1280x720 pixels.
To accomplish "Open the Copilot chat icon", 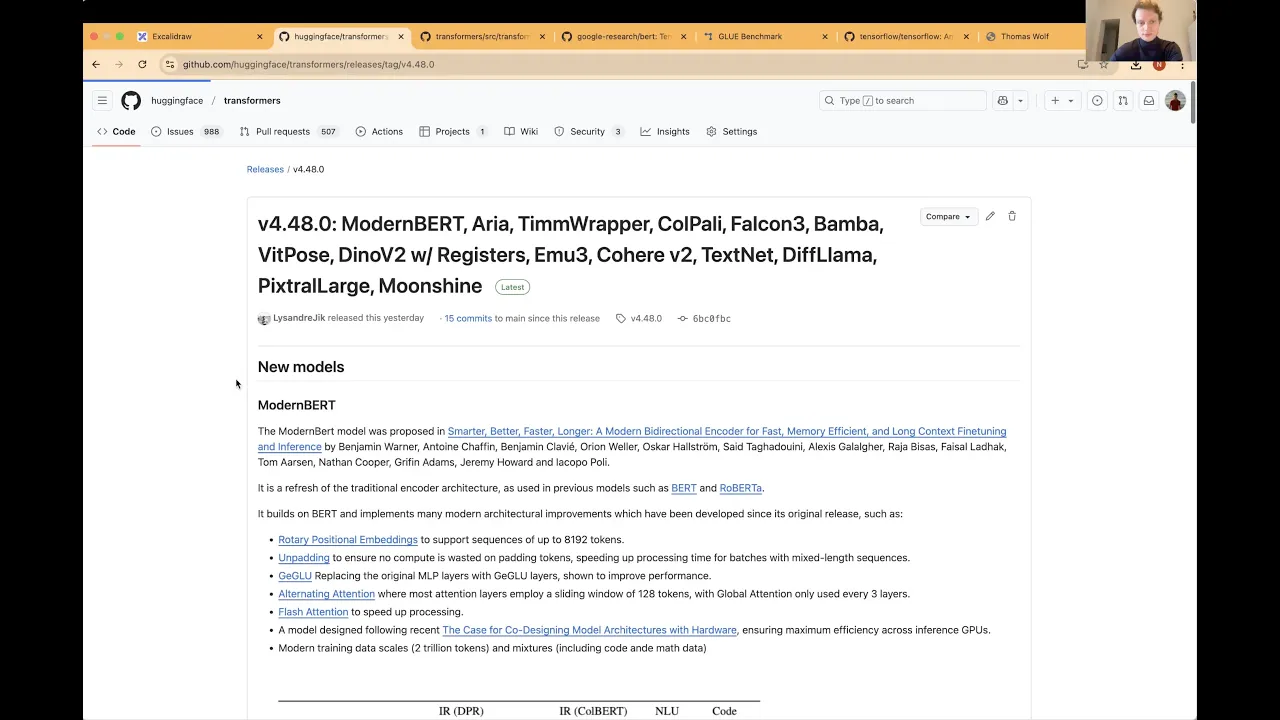I will 1002,100.
